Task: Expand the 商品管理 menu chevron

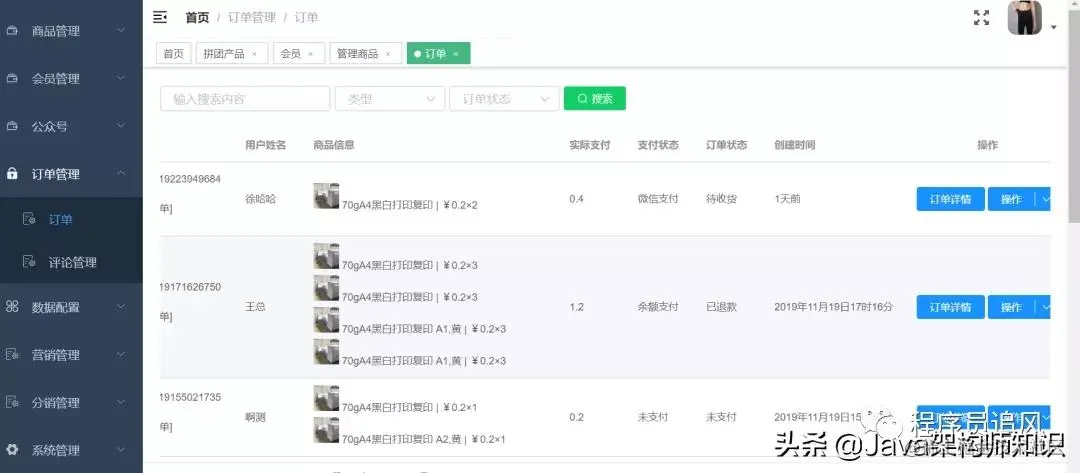Action: (x=121, y=30)
